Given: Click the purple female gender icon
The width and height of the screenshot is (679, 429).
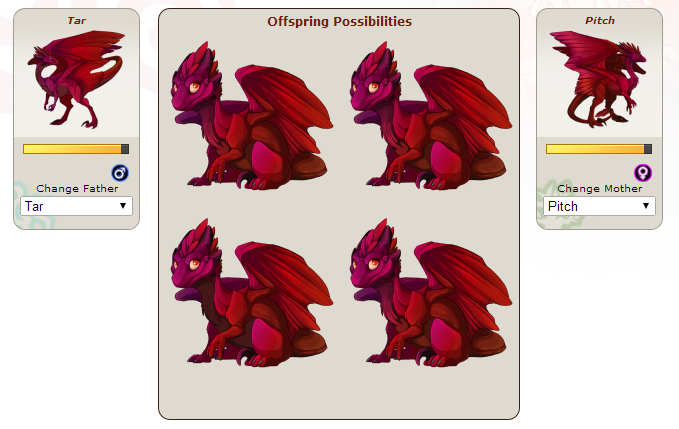Looking at the screenshot, I should click(643, 173).
